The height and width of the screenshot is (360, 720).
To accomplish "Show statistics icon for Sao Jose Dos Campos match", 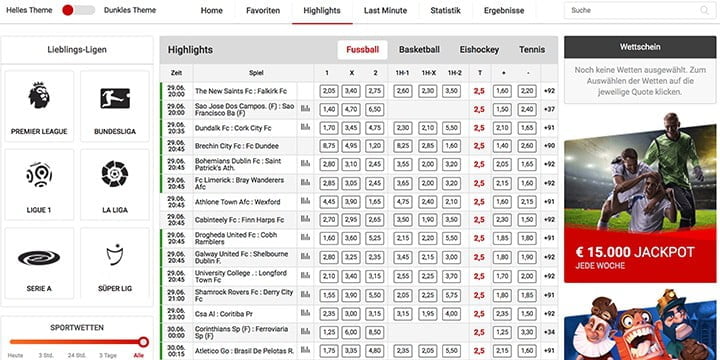I will (x=305, y=108).
